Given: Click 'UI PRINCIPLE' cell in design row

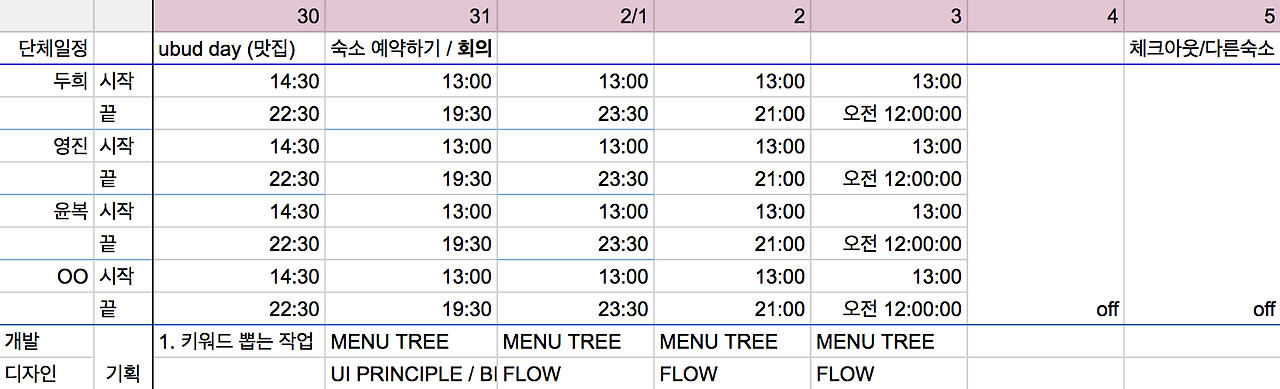Looking at the screenshot, I should tap(411, 374).
